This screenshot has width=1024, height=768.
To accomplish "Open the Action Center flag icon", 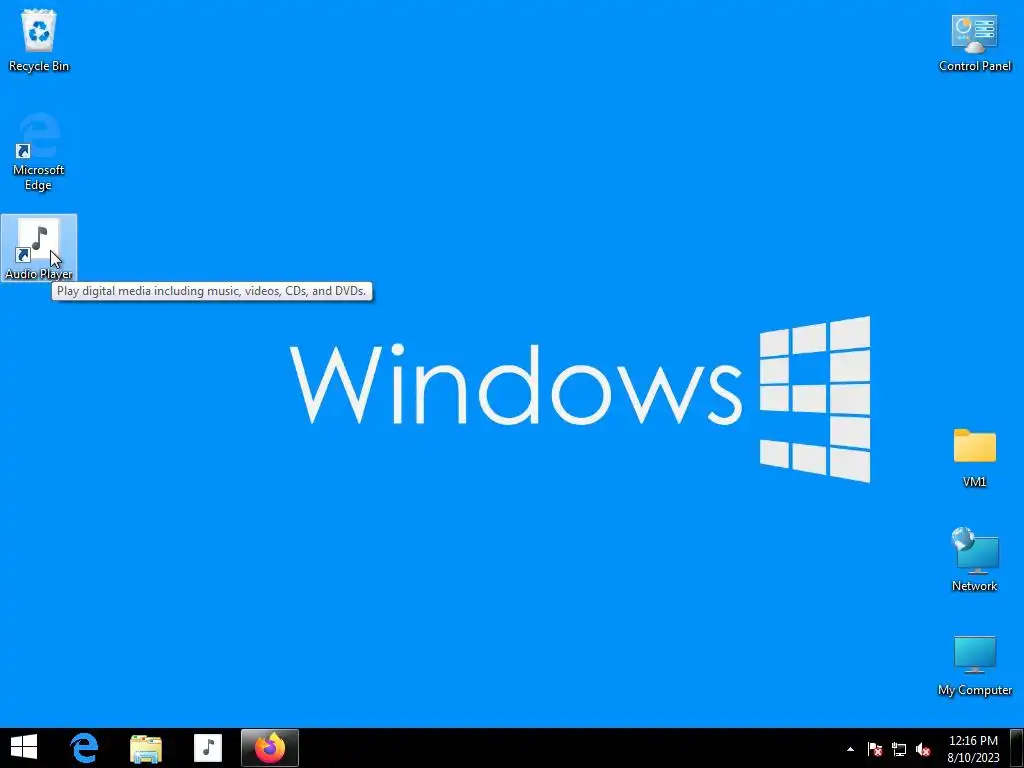I will (x=874, y=749).
